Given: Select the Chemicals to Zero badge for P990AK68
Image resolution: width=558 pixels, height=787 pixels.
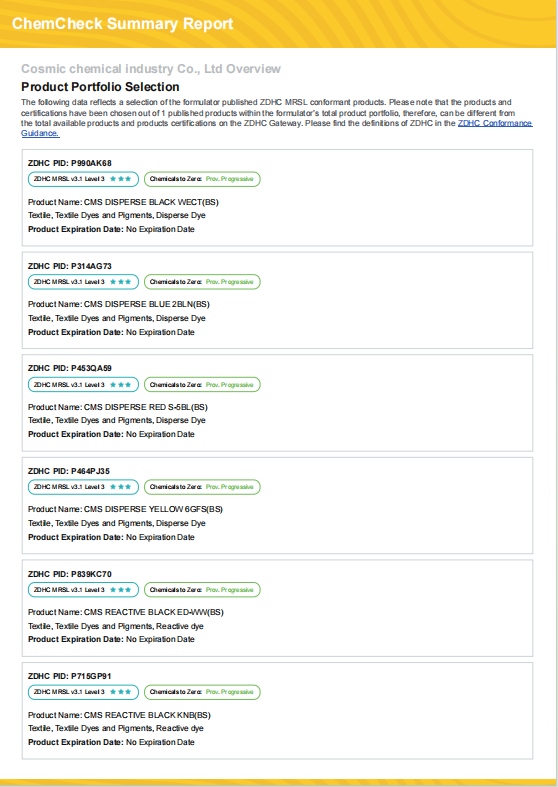Looking at the screenshot, I should coord(202,179).
